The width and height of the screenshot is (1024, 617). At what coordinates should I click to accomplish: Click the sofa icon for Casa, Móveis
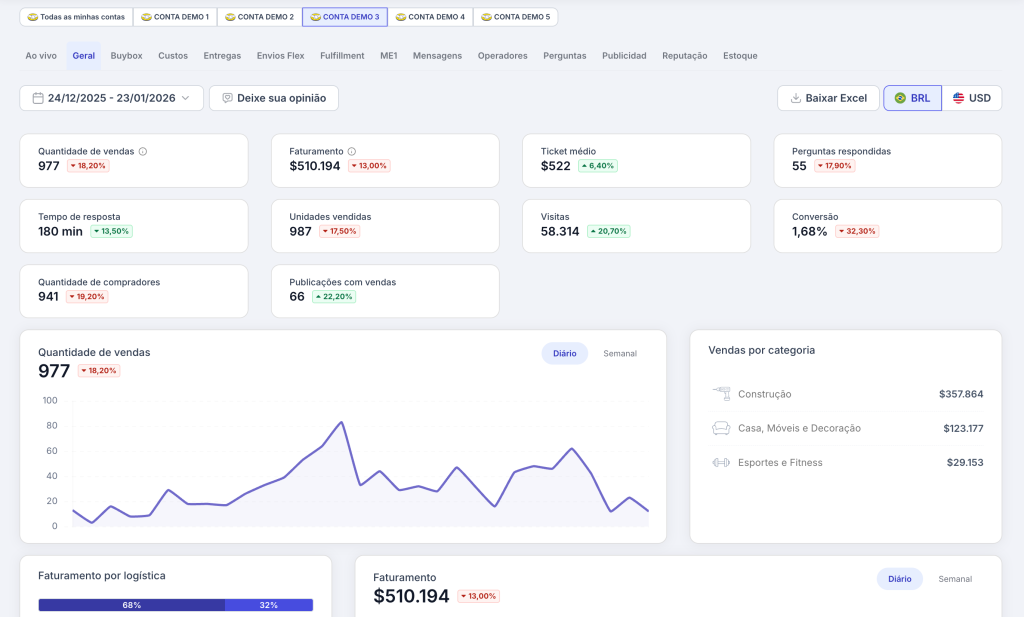(721, 428)
